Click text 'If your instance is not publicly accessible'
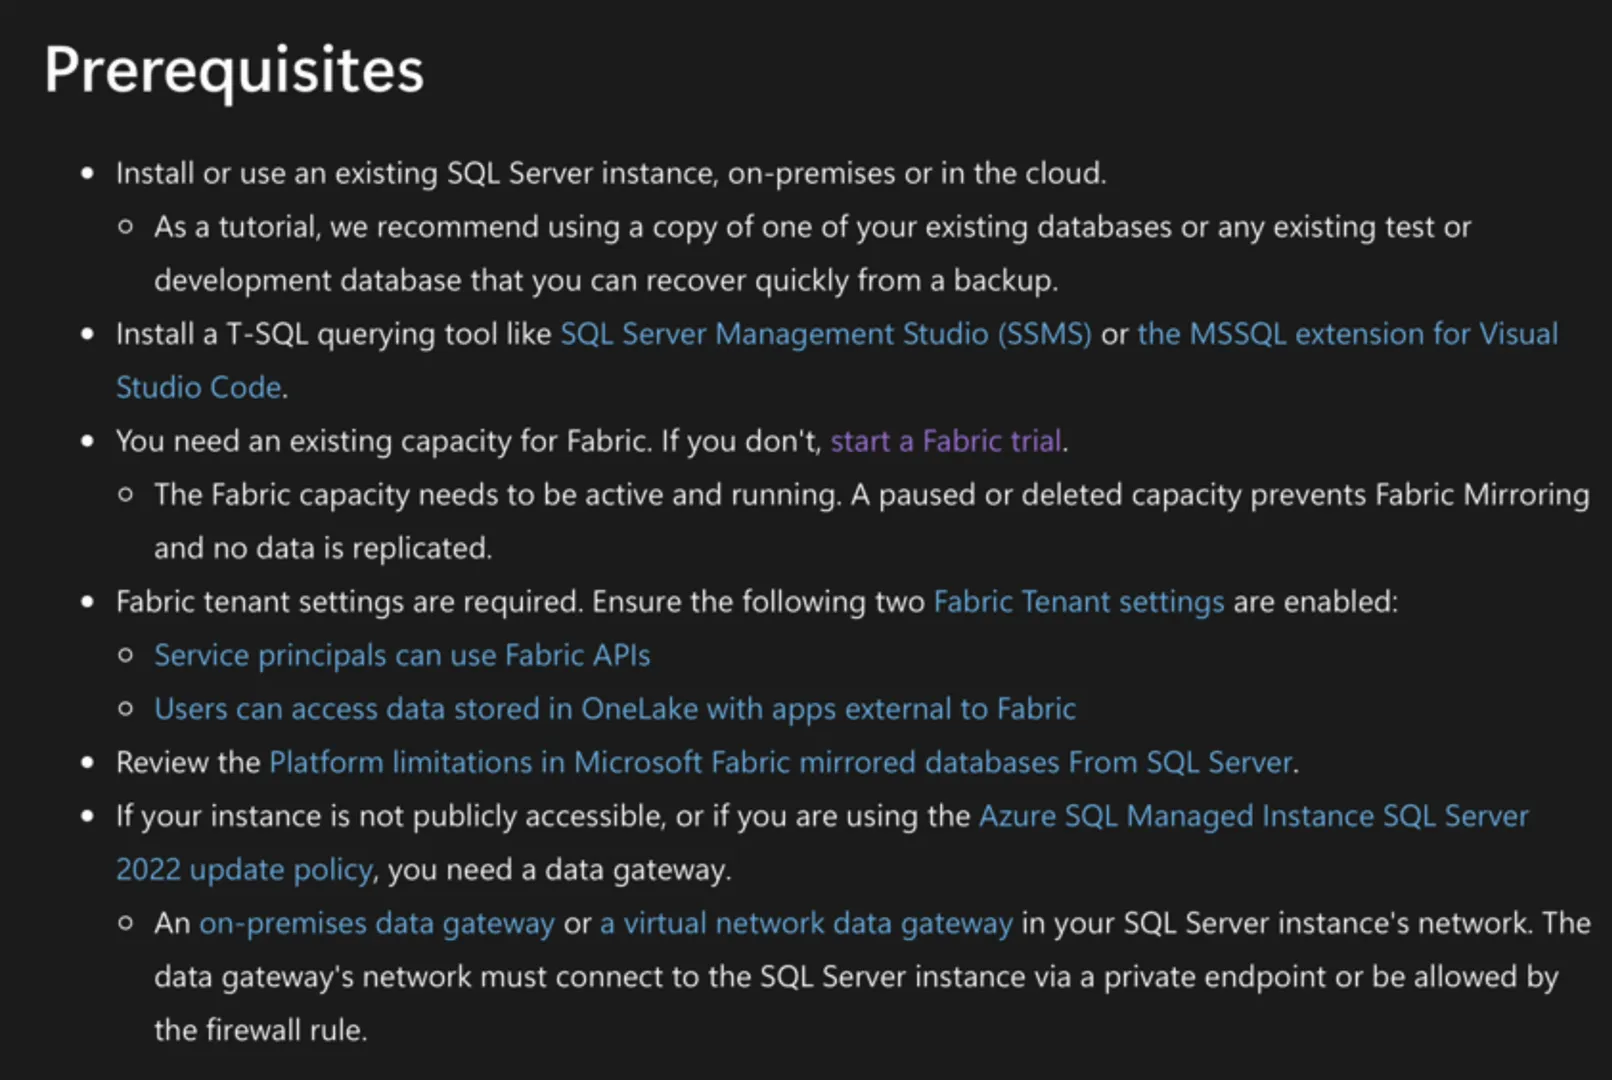Image resolution: width=1612 pixels, height=1080 pixels. coord(389,816)
